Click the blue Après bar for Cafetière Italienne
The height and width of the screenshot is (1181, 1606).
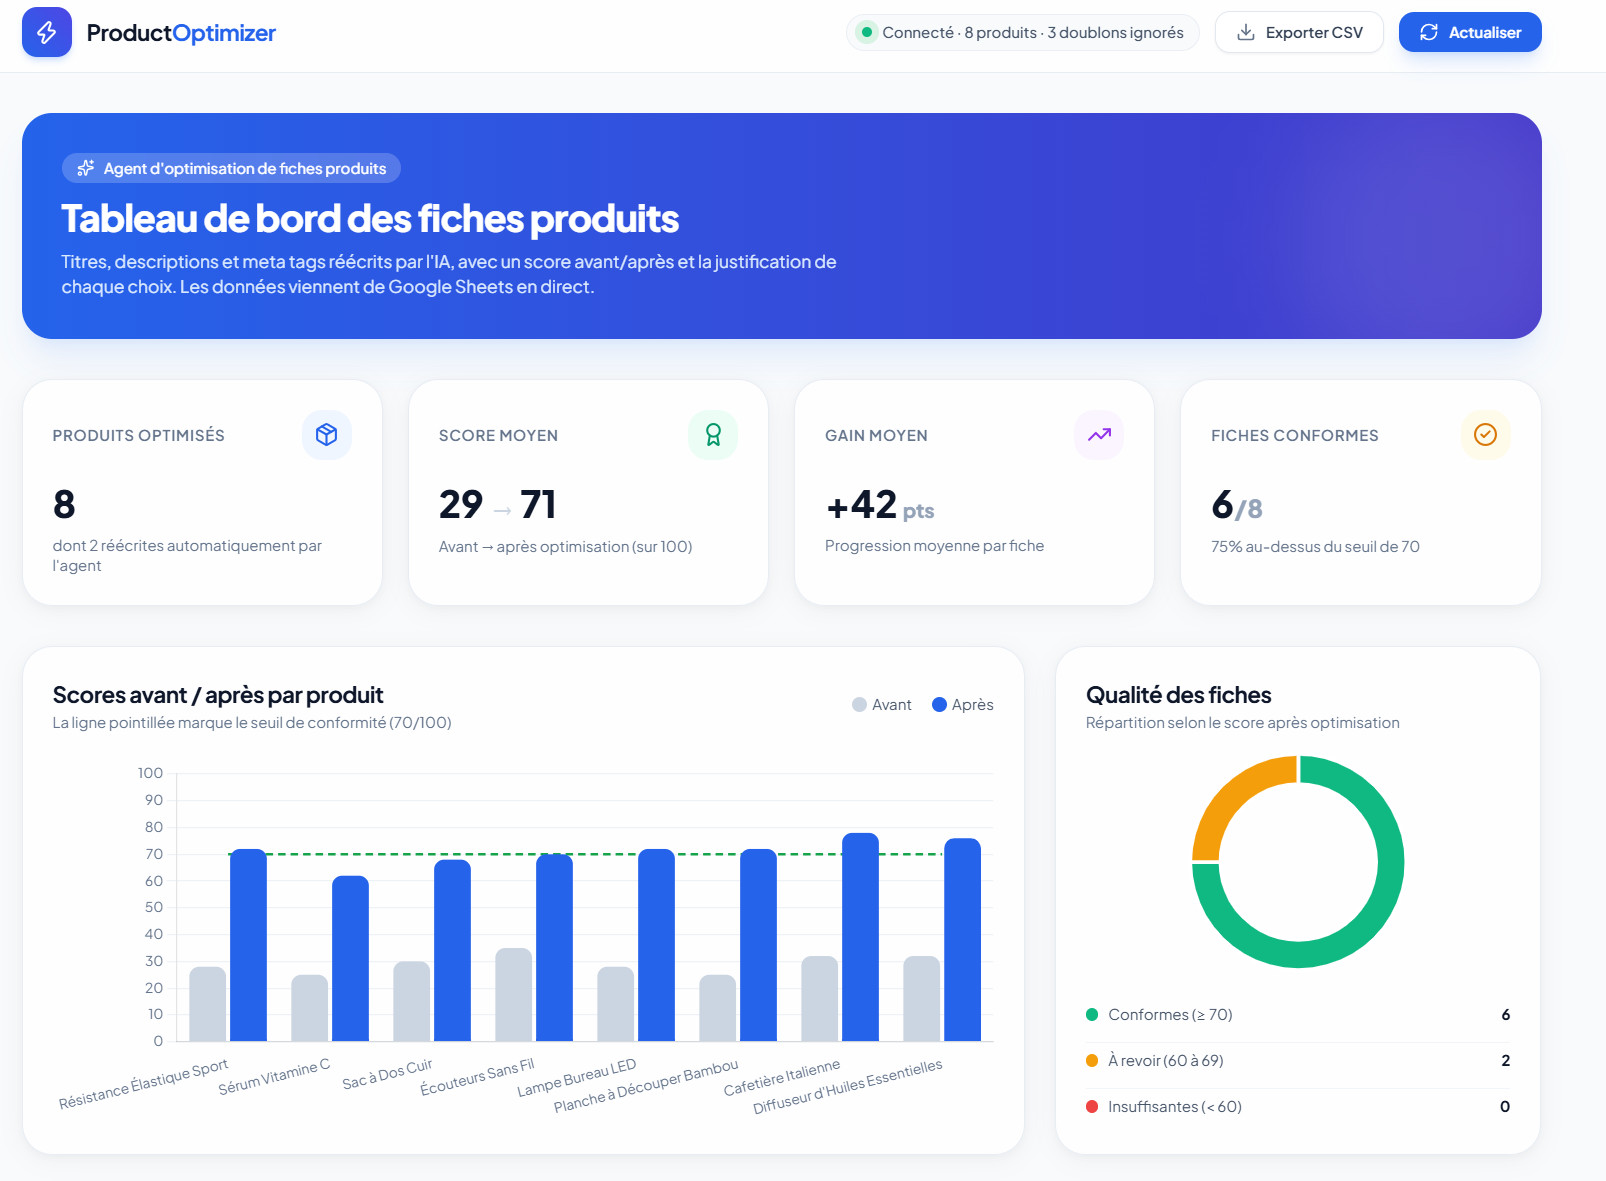[x=860, y=937]
